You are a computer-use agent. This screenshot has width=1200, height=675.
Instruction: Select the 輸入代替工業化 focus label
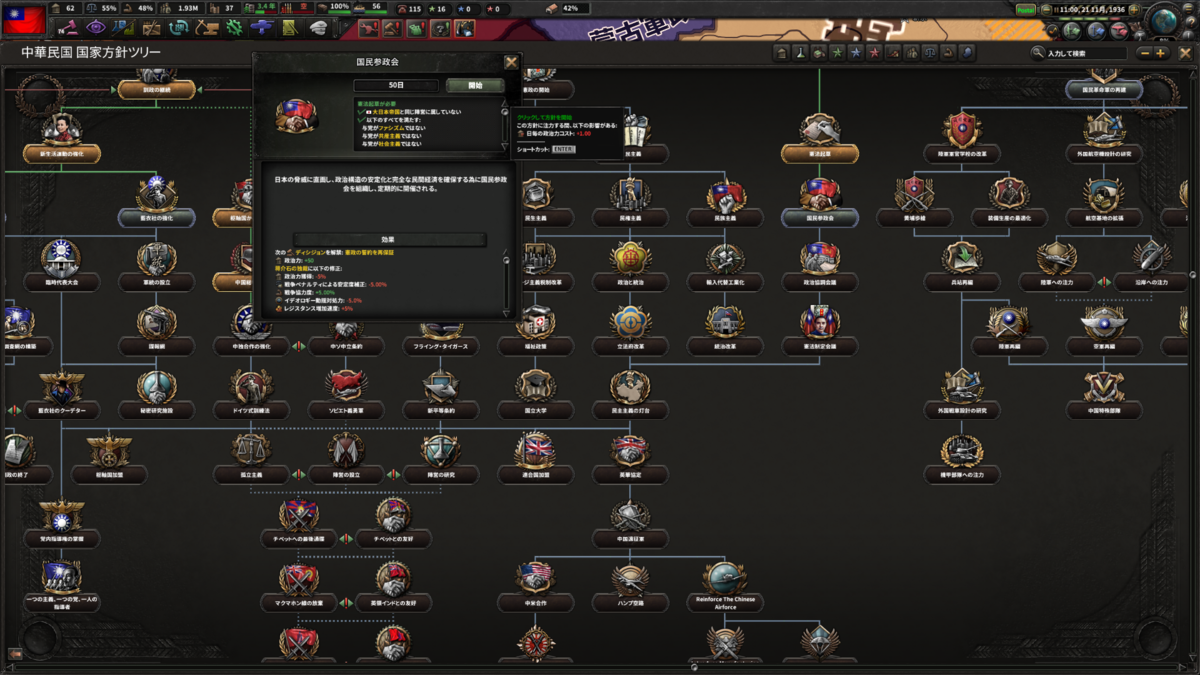pos(725,283)
